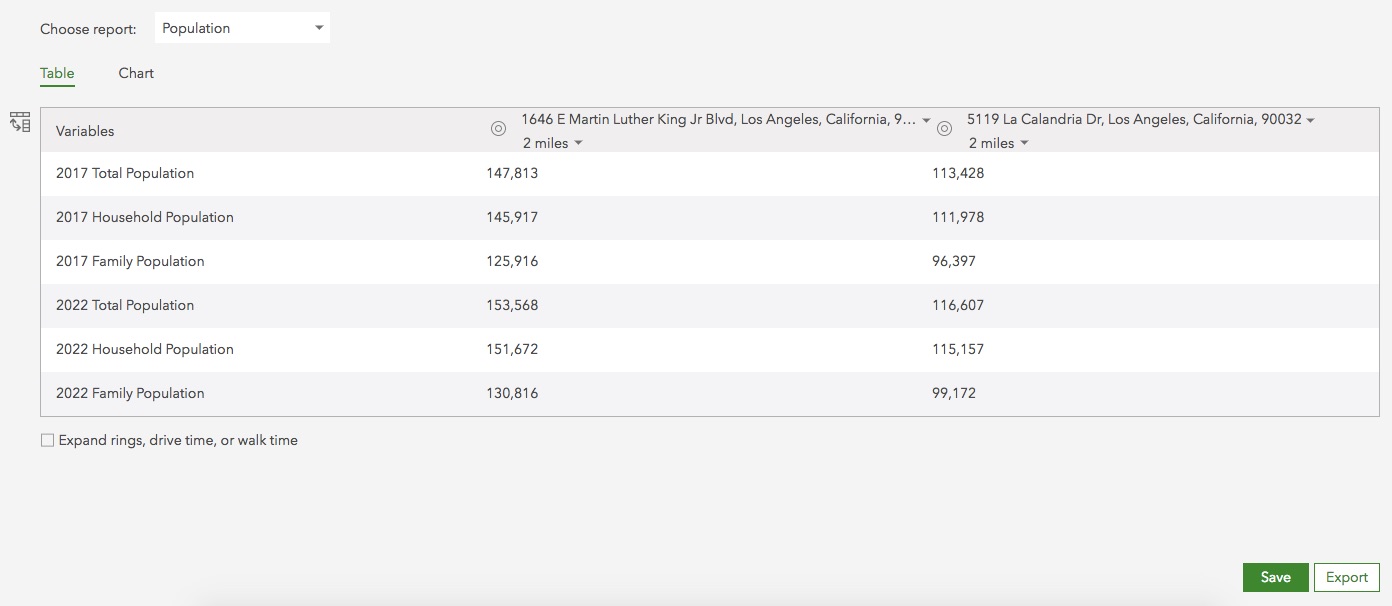Switch to the Table tab
The width and height of the screenshot is (1392, 606).
click(x=57, y=73)
